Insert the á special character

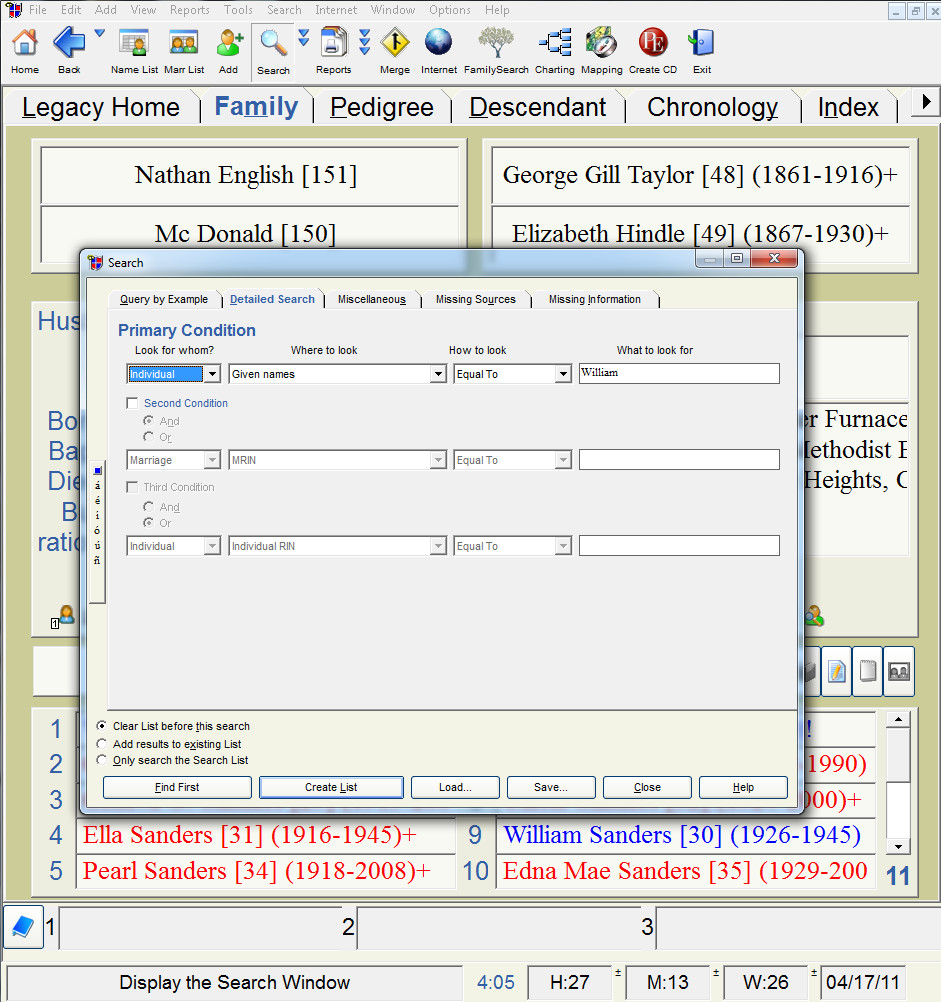coord(97,486)
